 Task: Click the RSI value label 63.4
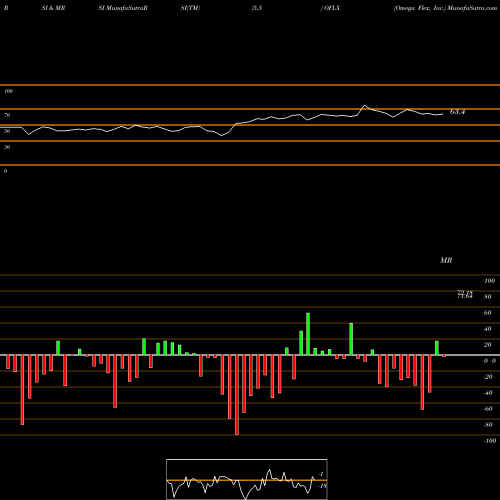457,112
